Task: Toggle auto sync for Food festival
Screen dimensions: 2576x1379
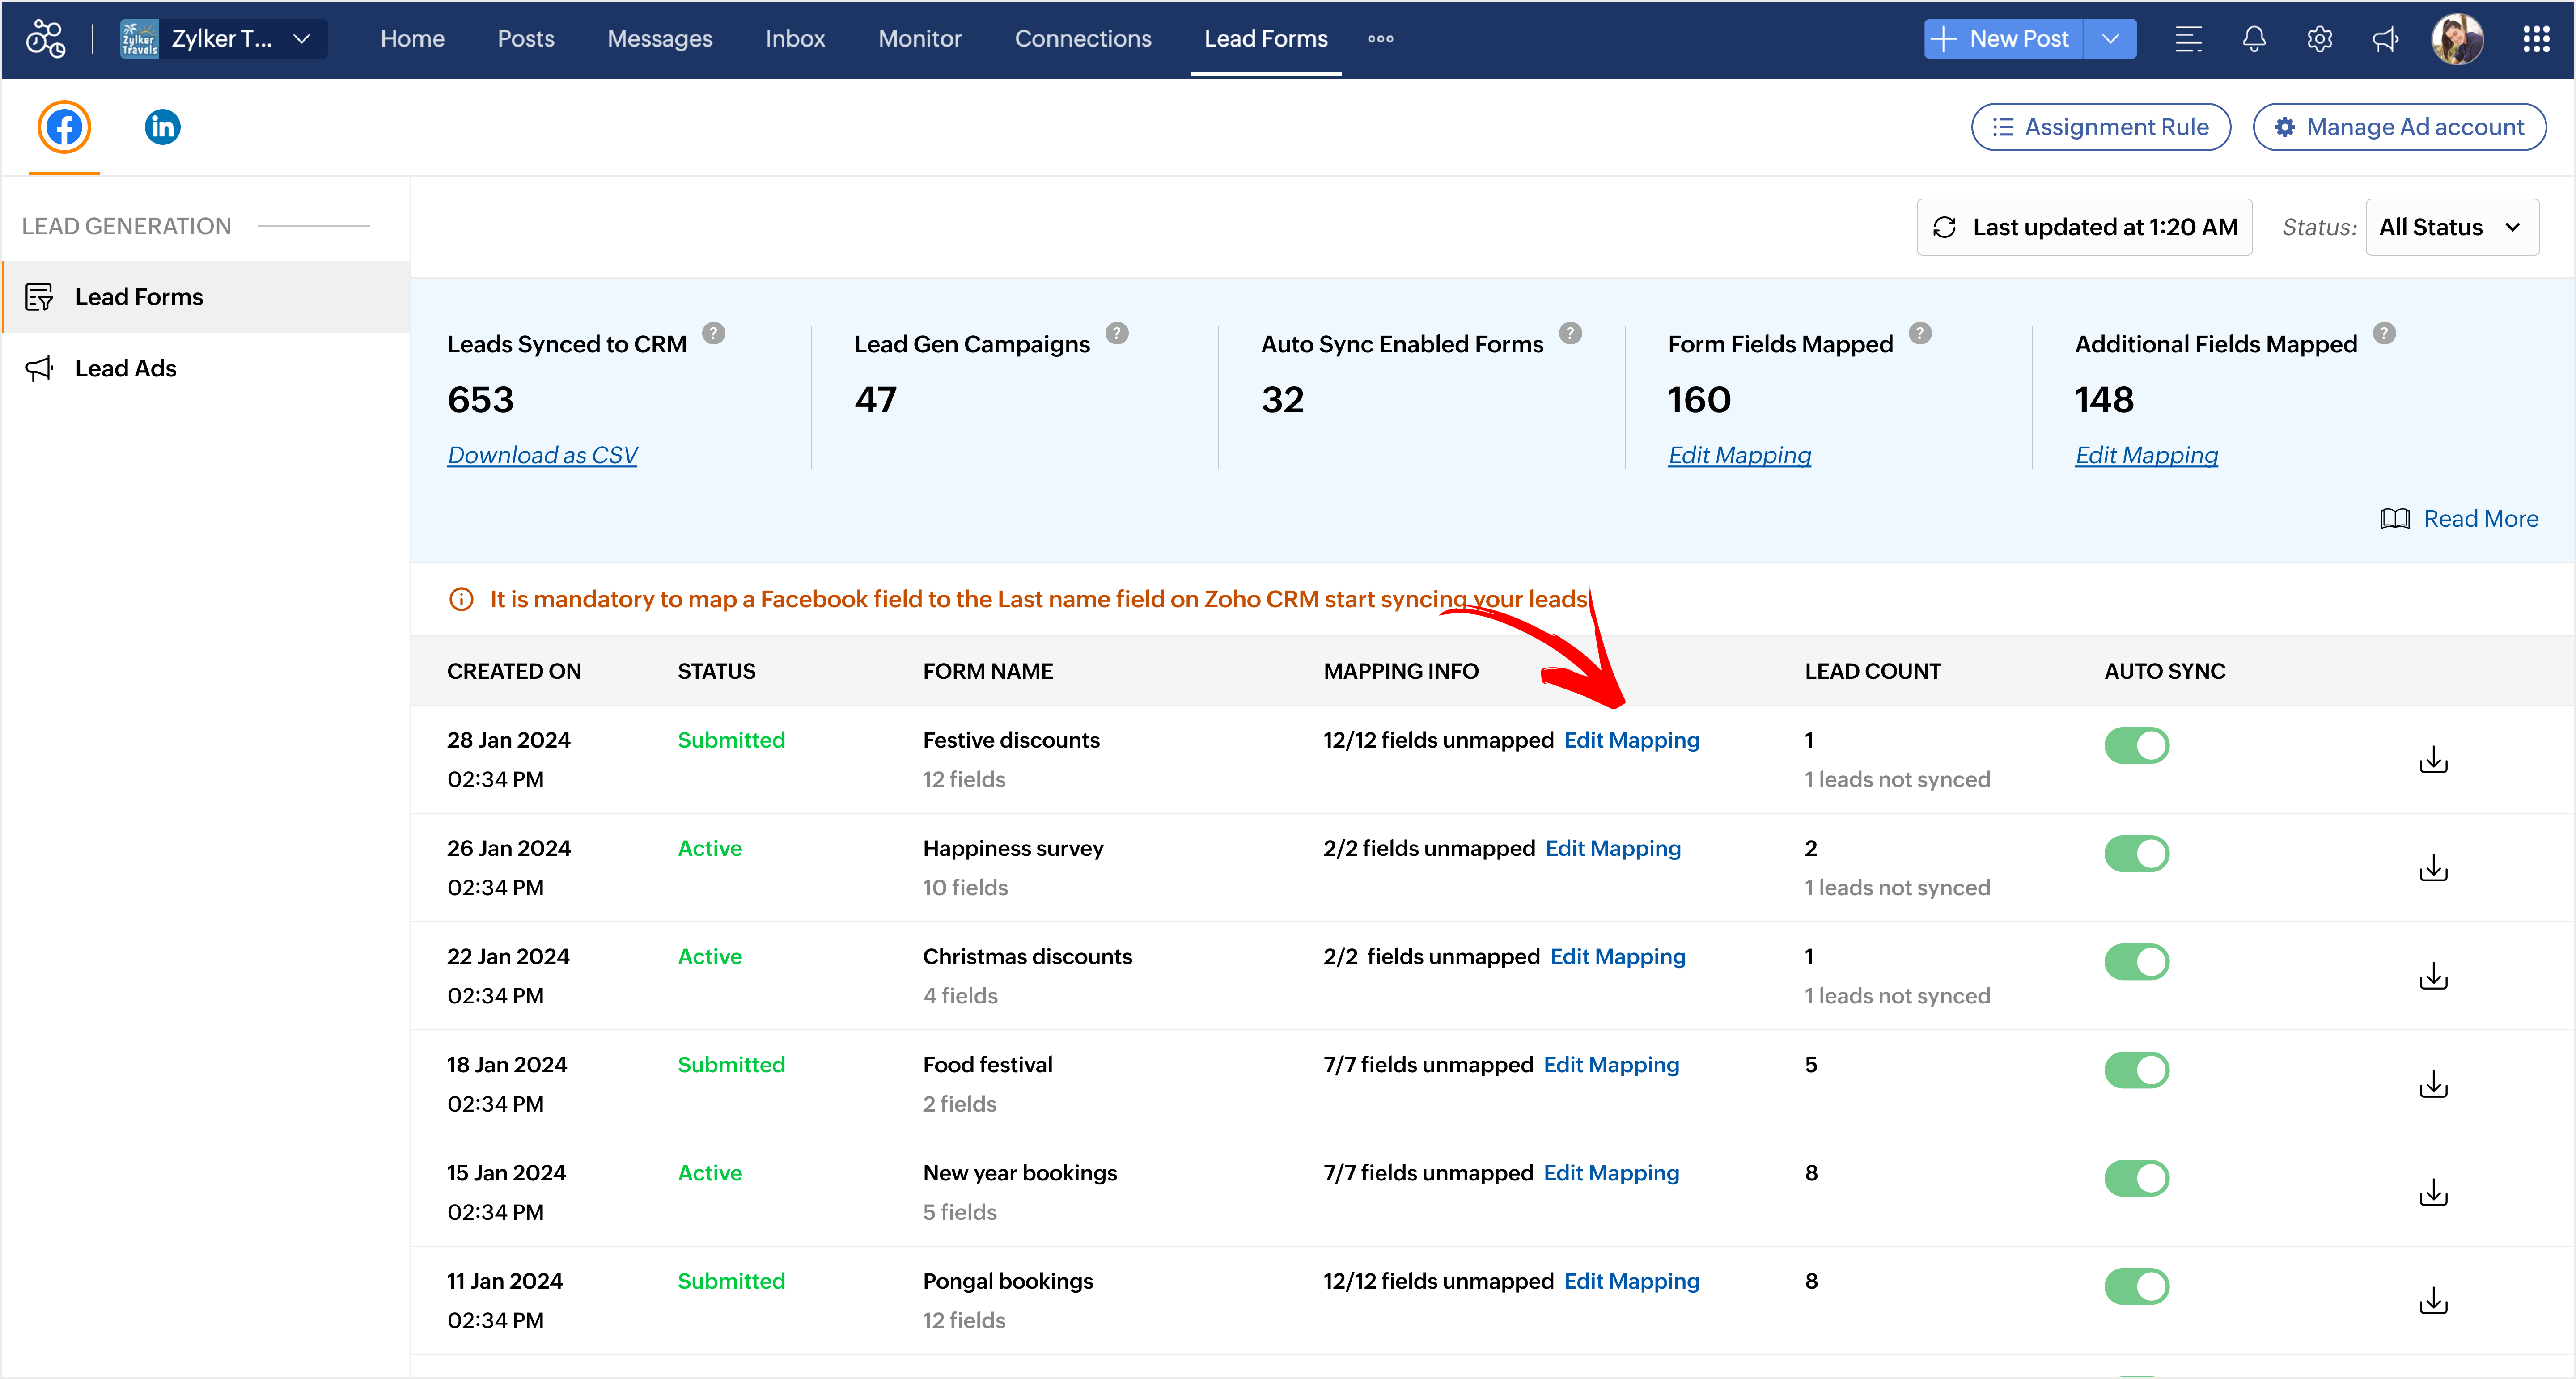Action: point(2136,1069)
